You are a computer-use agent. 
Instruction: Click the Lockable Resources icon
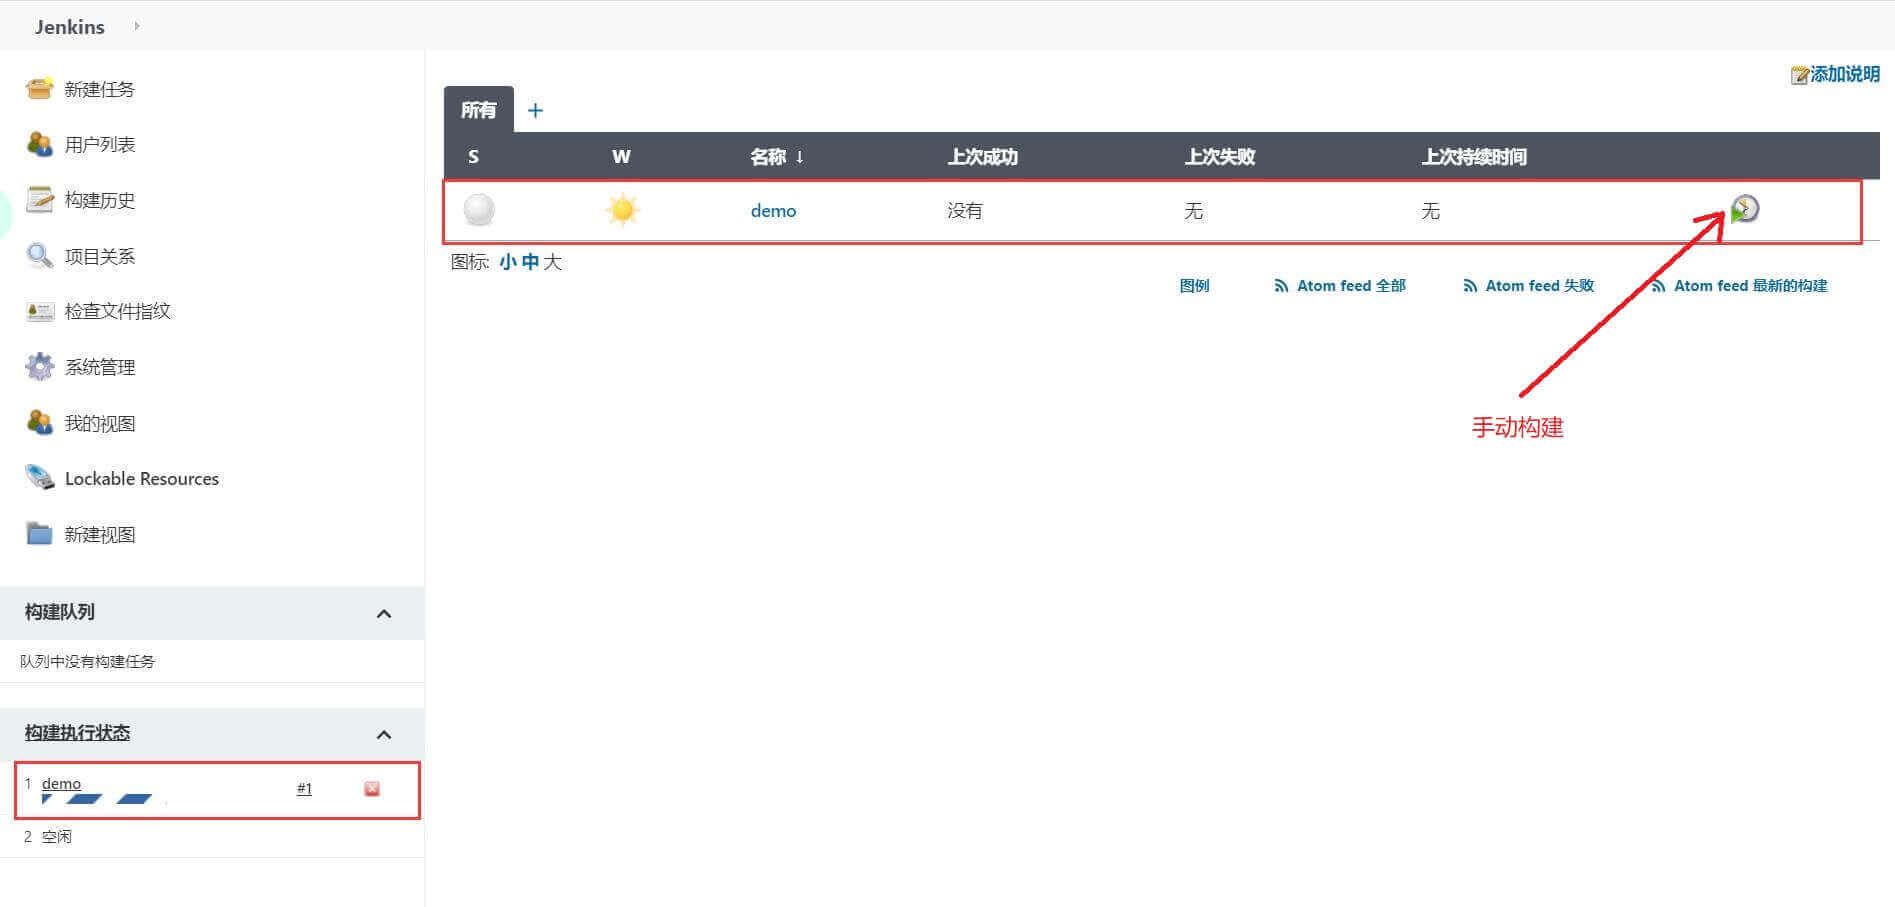[39, 478]
